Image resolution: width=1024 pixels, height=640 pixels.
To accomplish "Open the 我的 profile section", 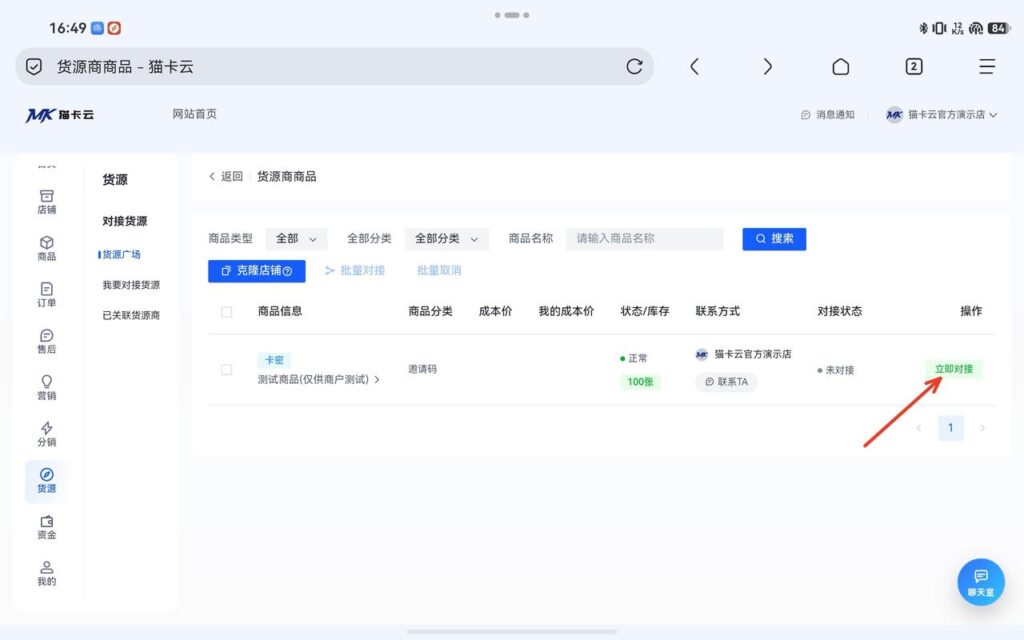I will [x=46, y=573].
